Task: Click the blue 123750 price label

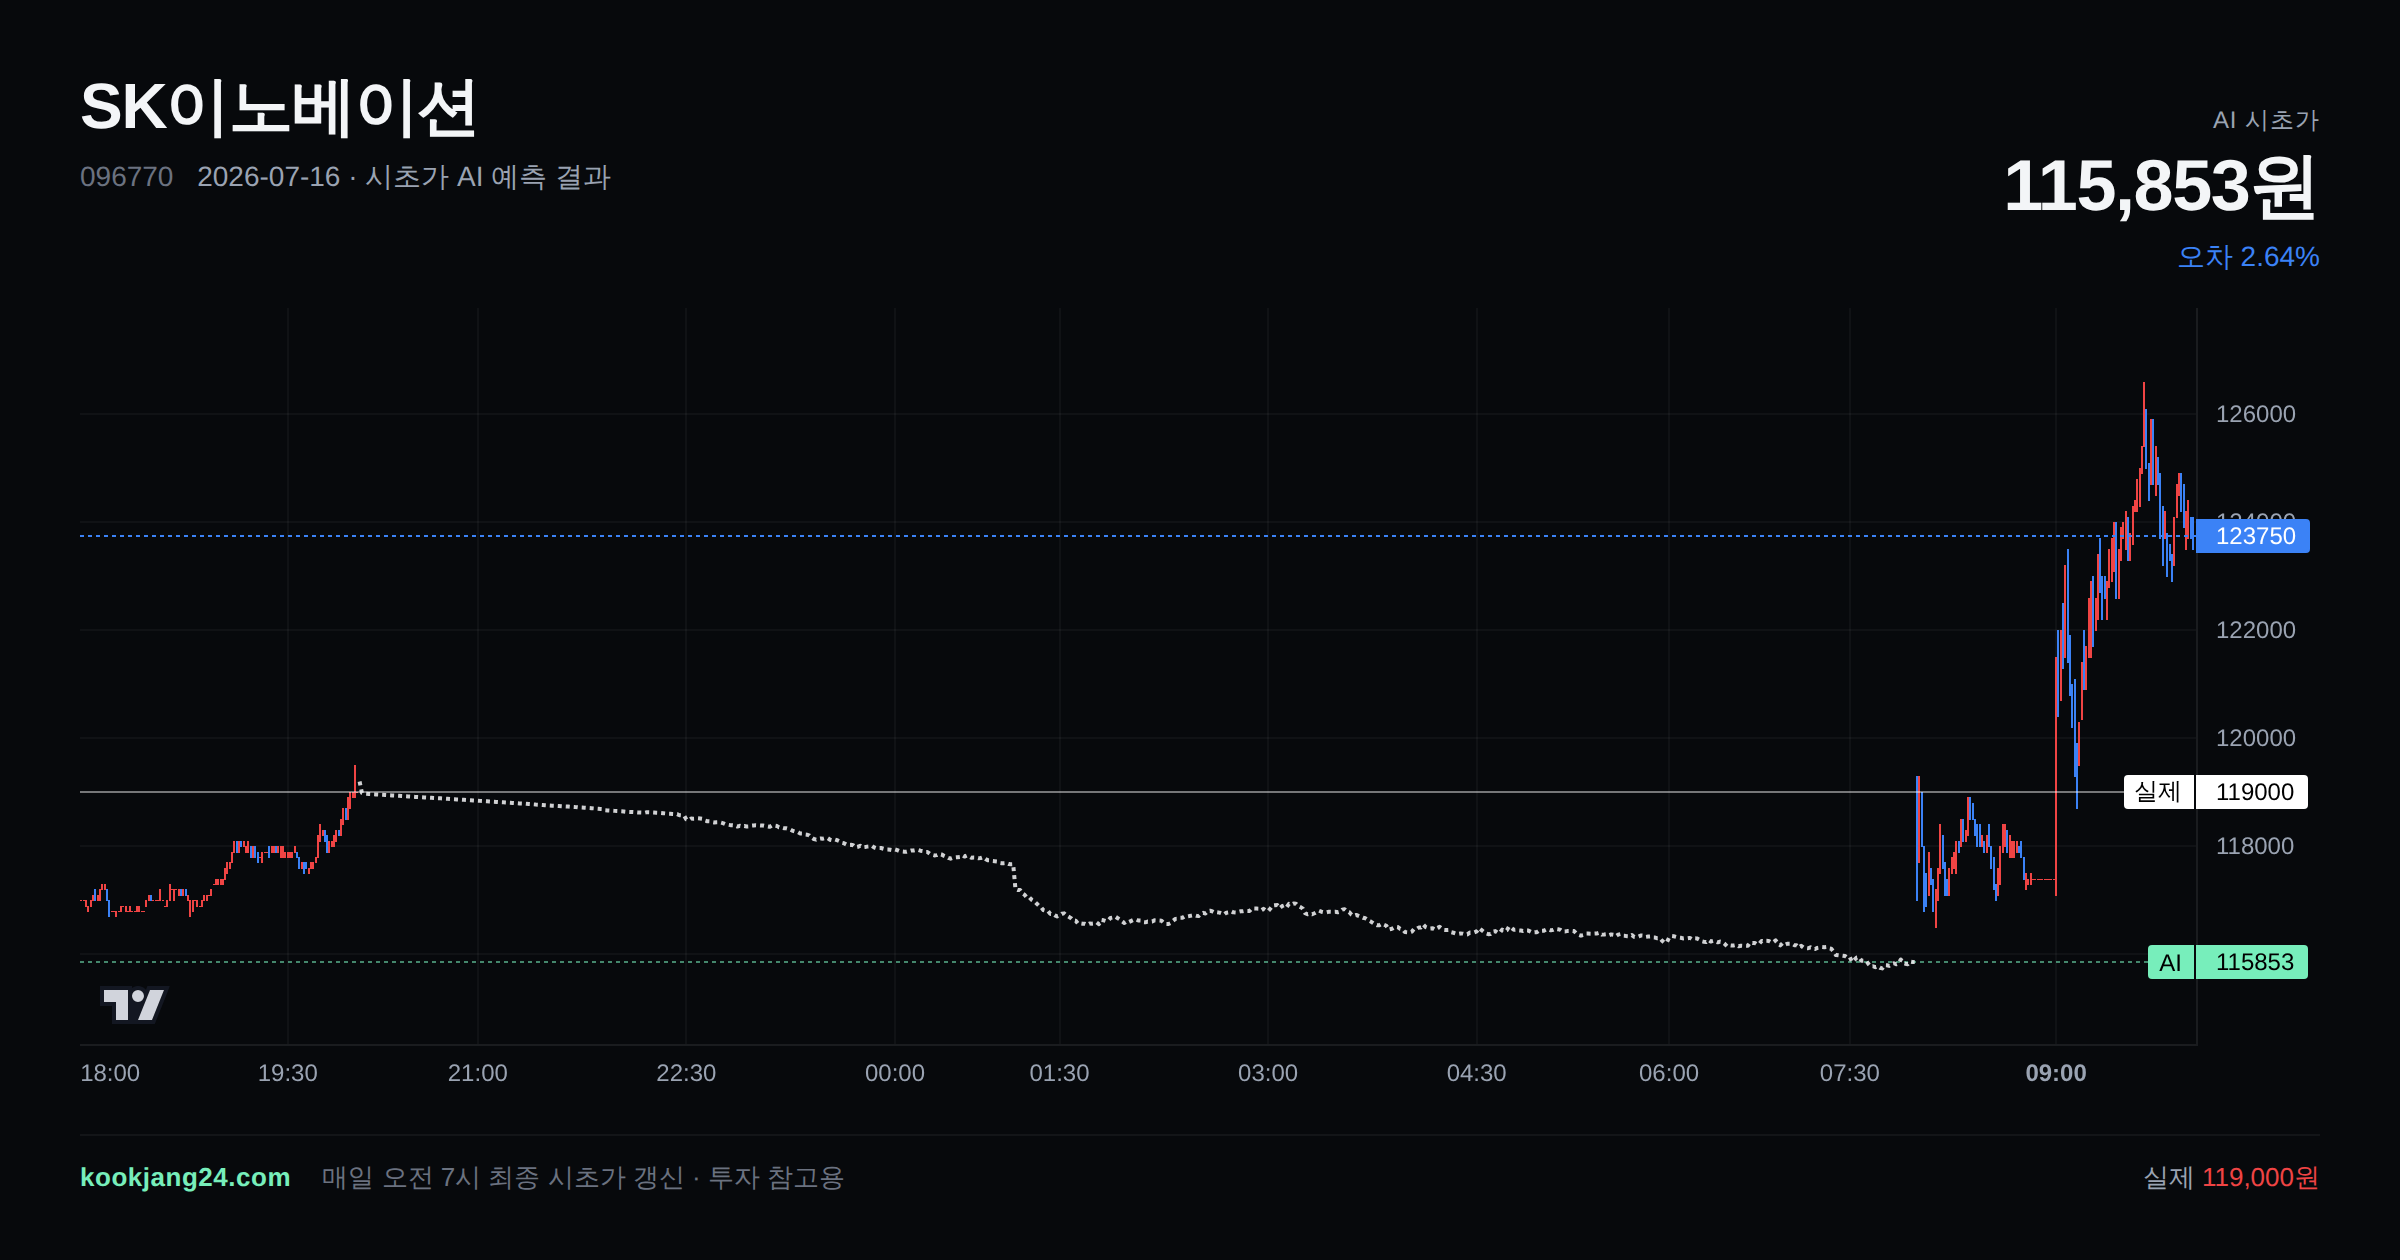Action: 2254,536
